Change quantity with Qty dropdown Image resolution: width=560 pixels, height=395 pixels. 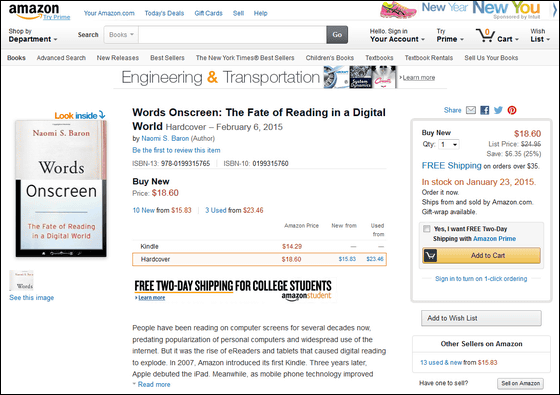[x=449, y=145]
